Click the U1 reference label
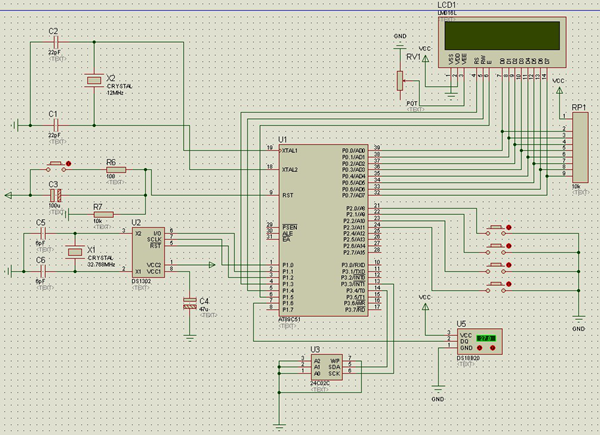This screenshot has width=600, height=435. tap(283, 140)
